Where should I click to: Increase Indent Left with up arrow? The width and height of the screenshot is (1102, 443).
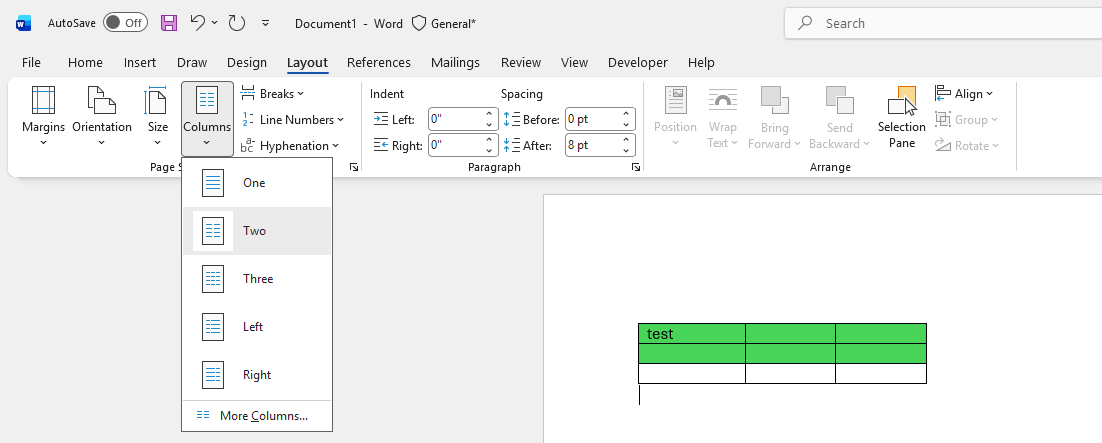click(x=489, y=114)
